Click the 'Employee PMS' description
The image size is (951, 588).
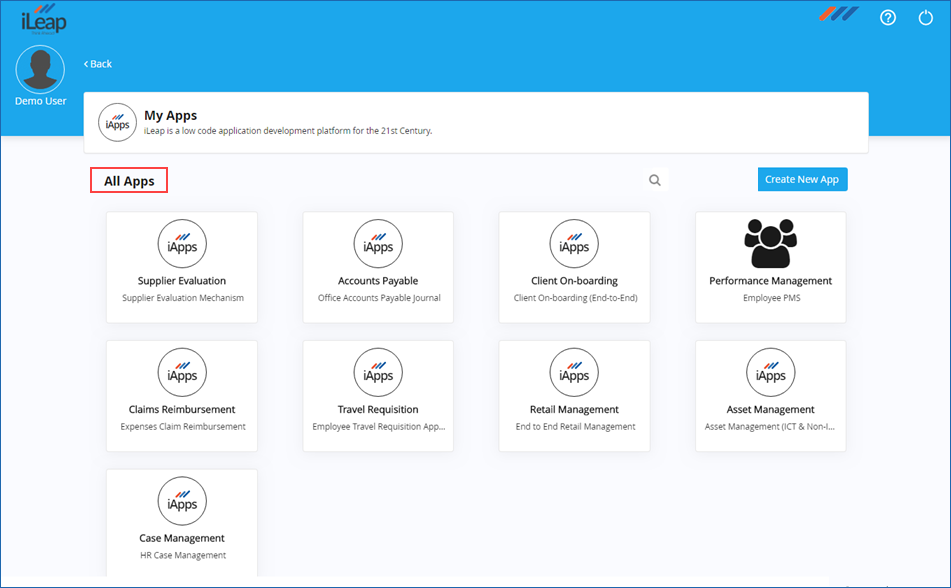point(771,298)
